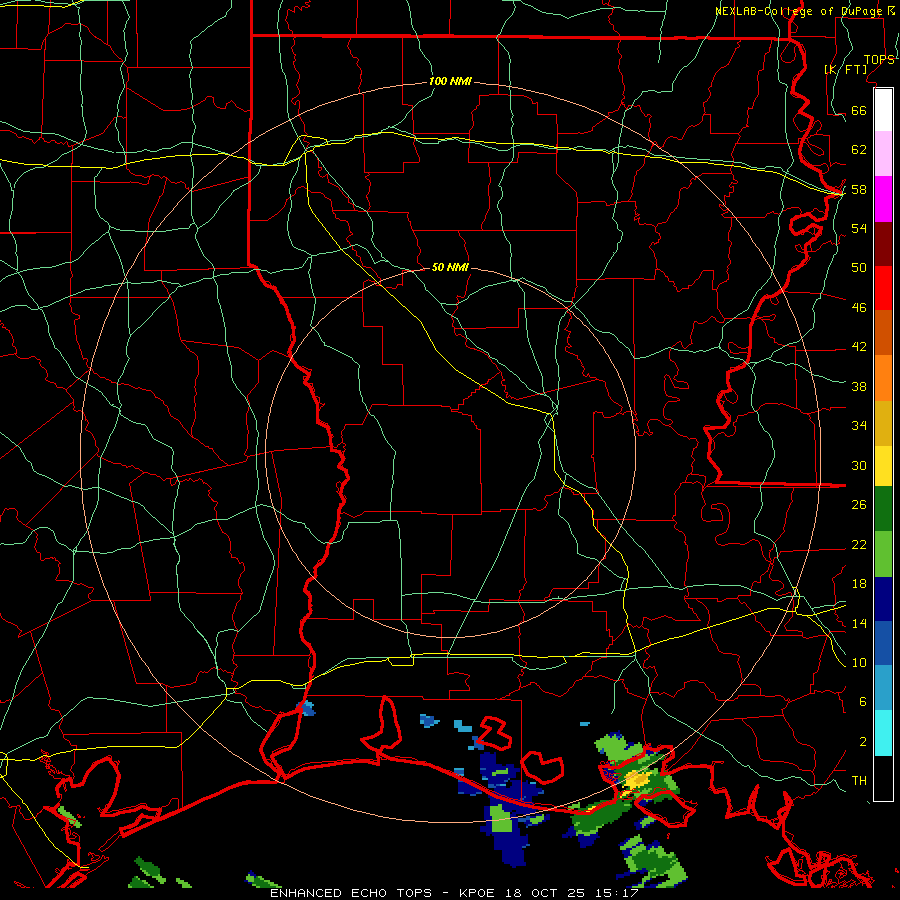The image size is (900, 900).
Task: Click the "[K FT]" units label
Action: (x=845, y=70)
